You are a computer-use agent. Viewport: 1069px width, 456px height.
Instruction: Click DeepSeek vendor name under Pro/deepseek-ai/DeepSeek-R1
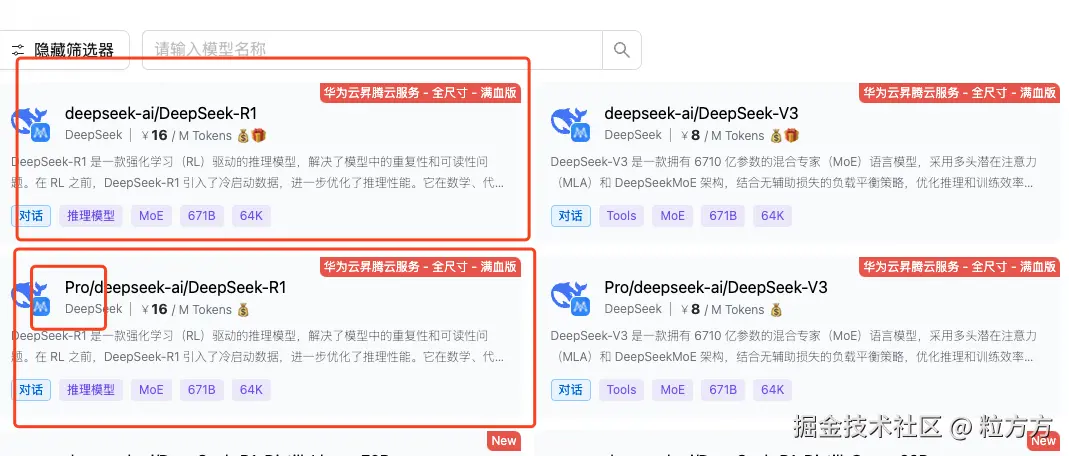[93, 309]
